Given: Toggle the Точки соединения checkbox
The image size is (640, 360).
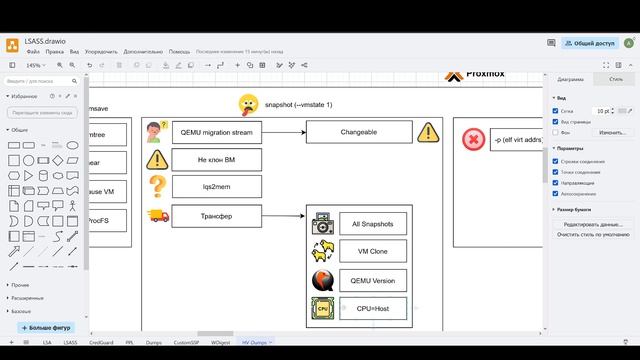Looking at the screenshot, I should tap(555, 172).
